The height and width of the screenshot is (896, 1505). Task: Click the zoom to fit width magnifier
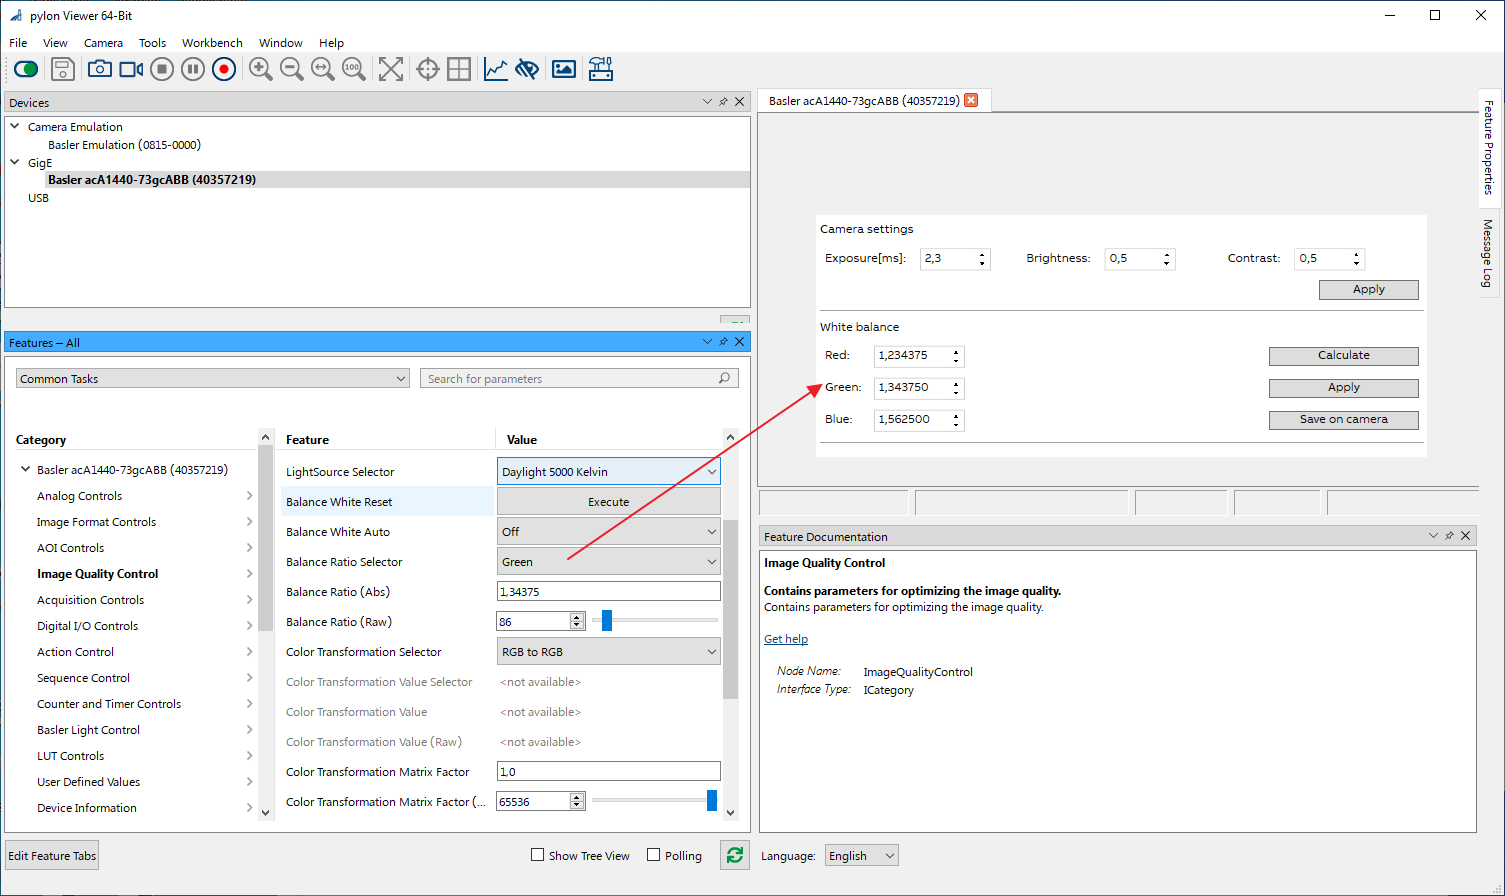tap(323, 69)
